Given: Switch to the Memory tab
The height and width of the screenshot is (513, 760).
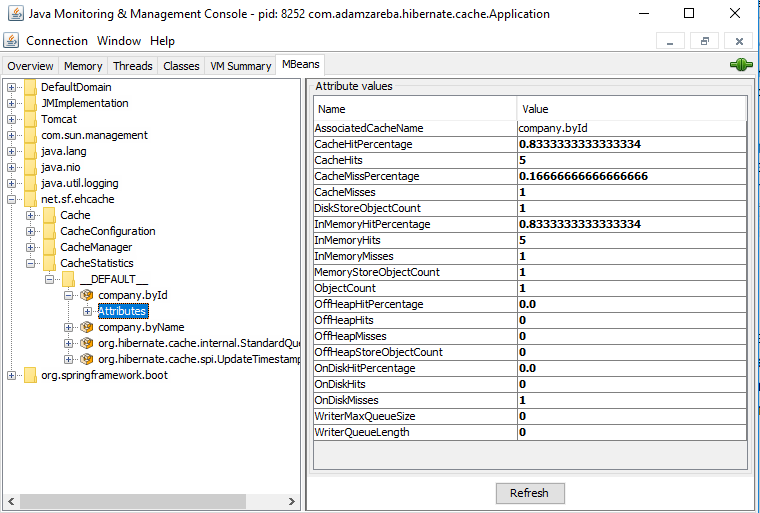Looking at the screenshot, I should coord(83,66).
